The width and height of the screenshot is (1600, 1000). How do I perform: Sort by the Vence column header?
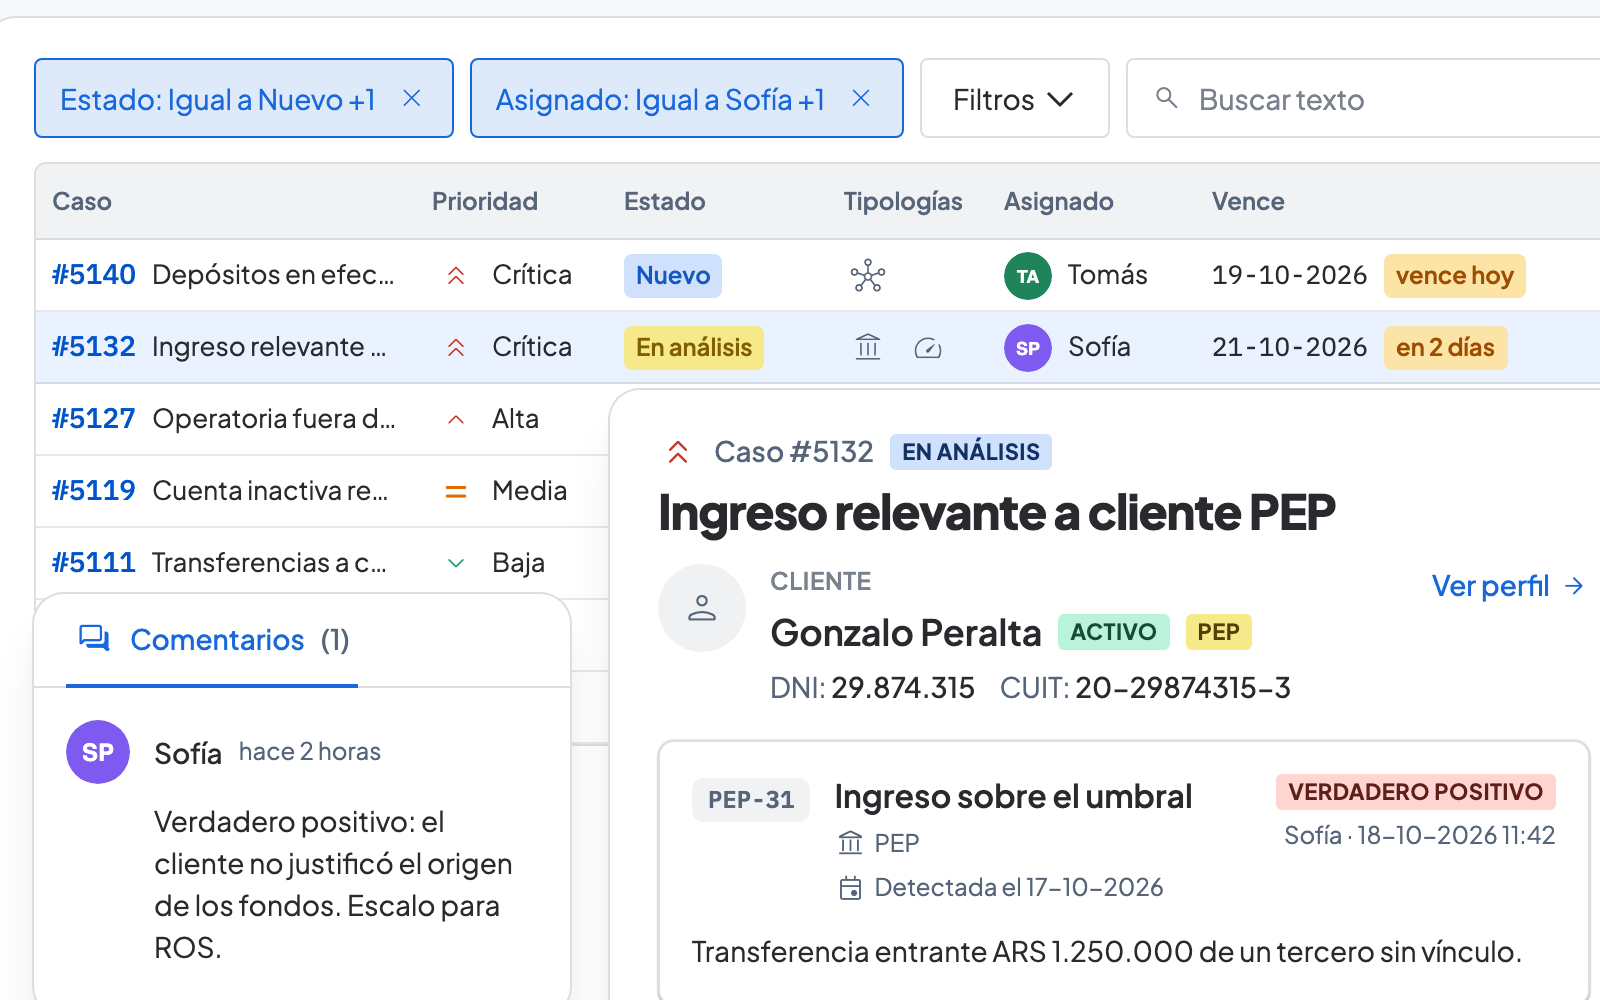point(1248,201)
